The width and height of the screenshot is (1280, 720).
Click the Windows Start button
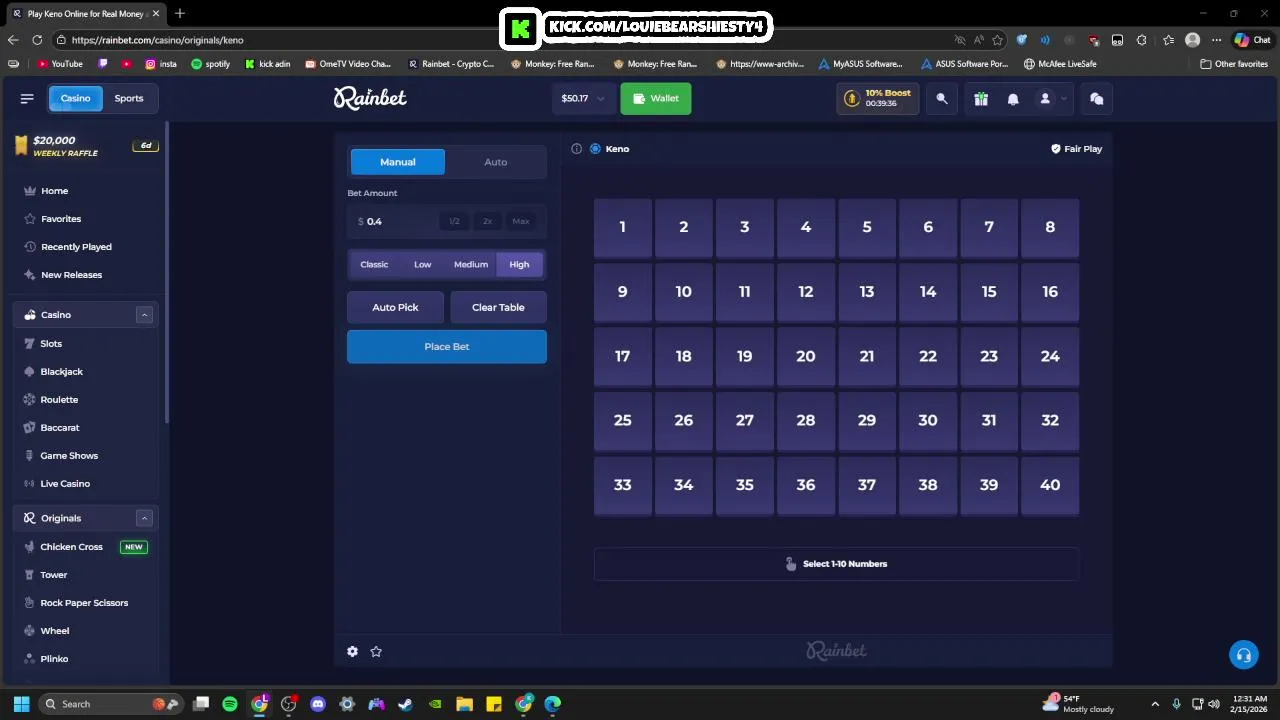tap(21, 704)
